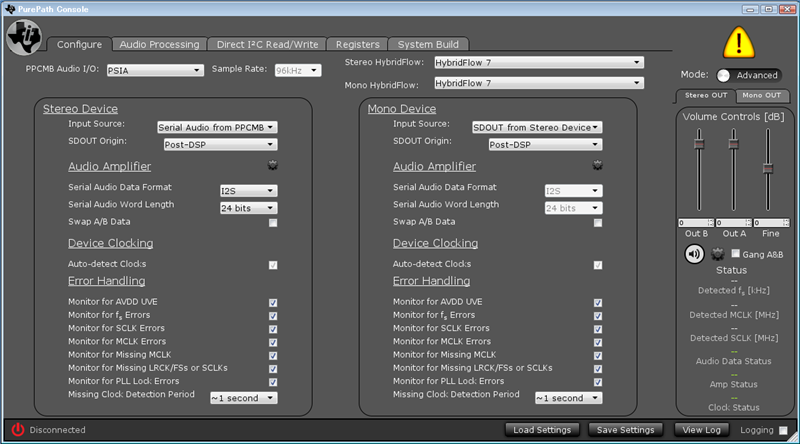Click the Mono Device heading link

[x=402, y=109]
